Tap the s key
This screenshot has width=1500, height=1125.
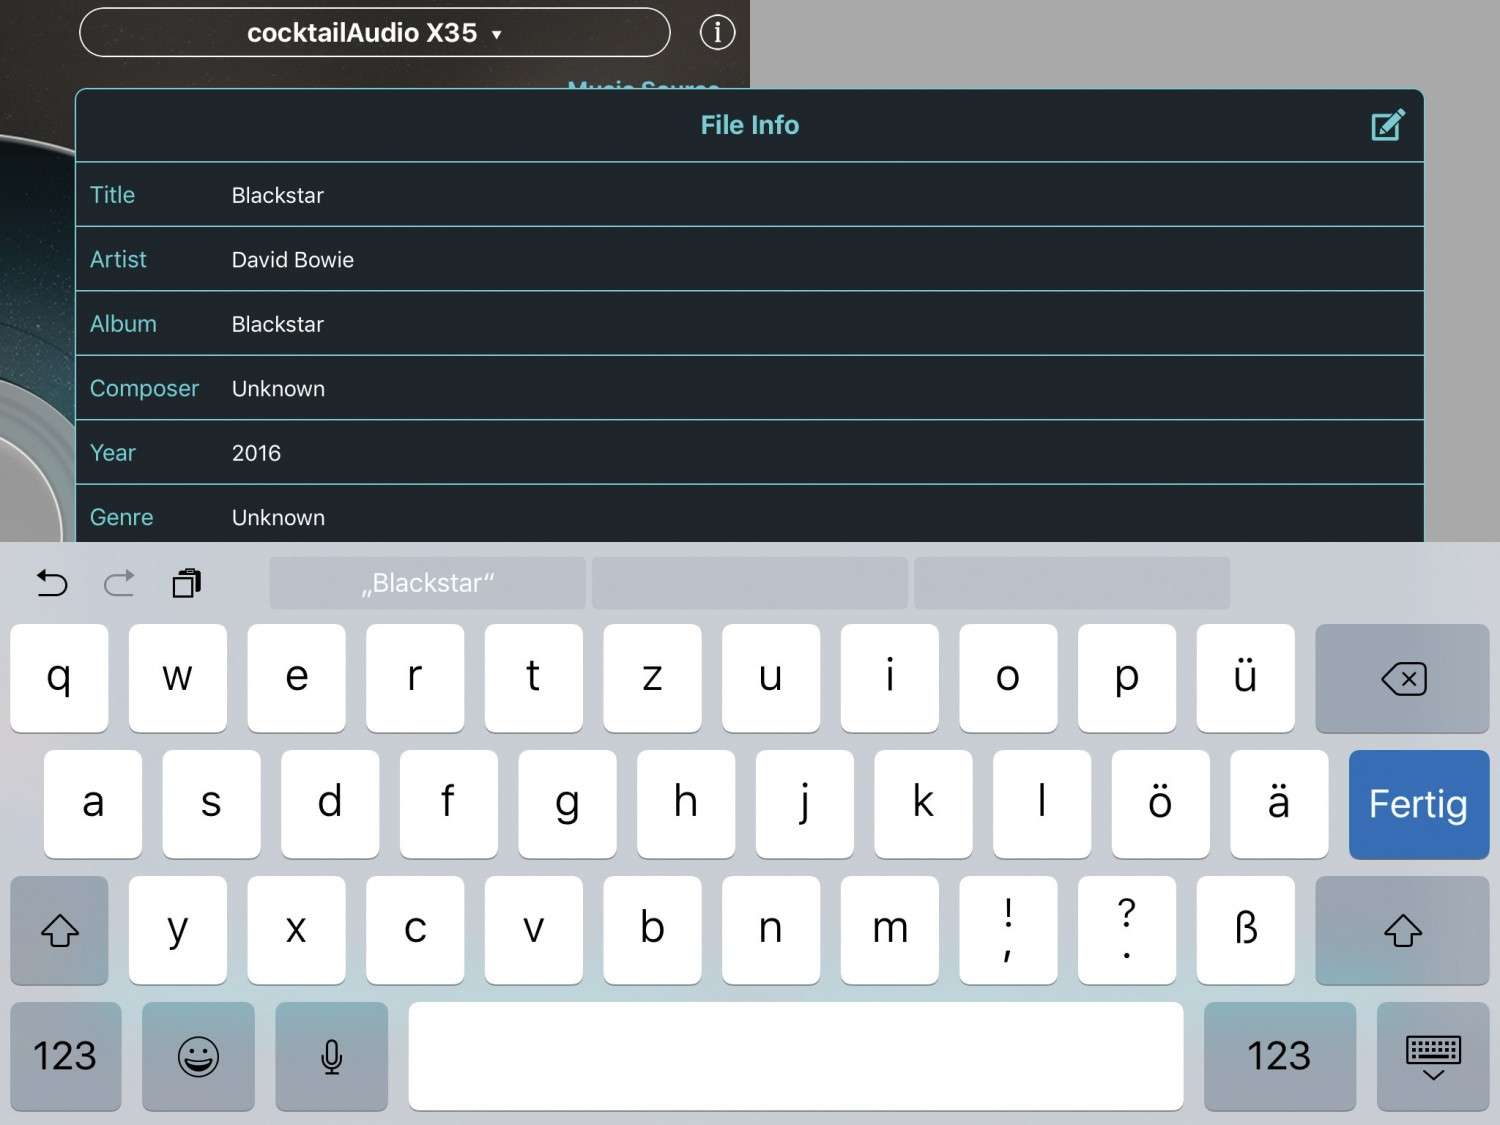[211, 804]
